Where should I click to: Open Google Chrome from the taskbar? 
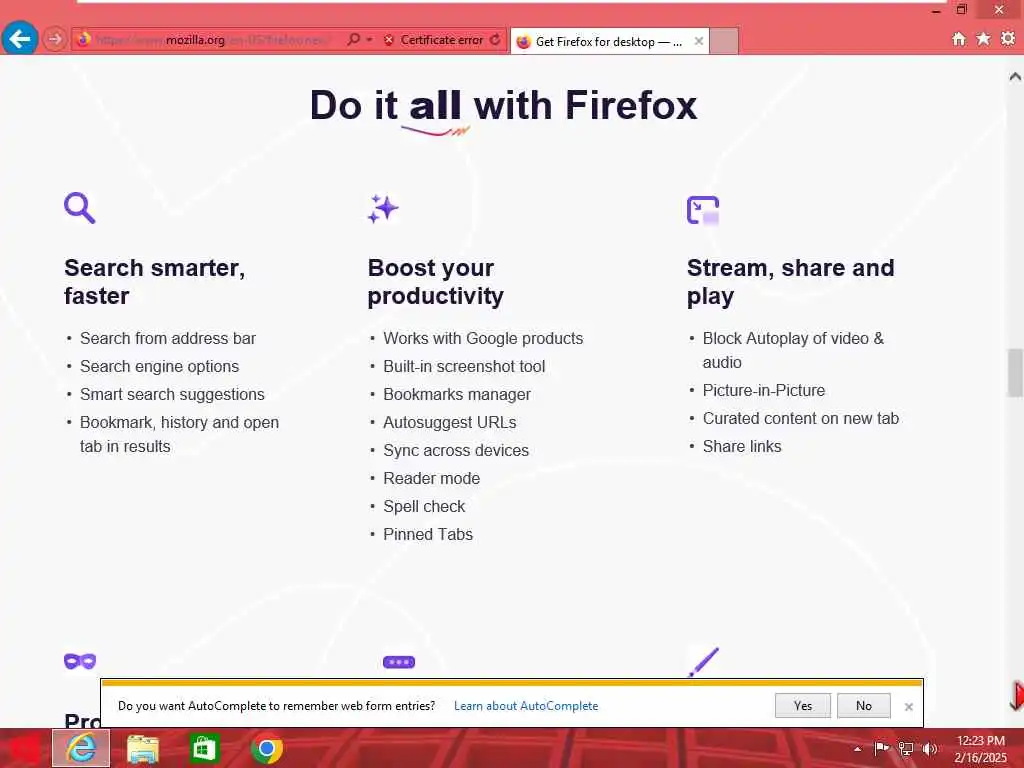266,749
